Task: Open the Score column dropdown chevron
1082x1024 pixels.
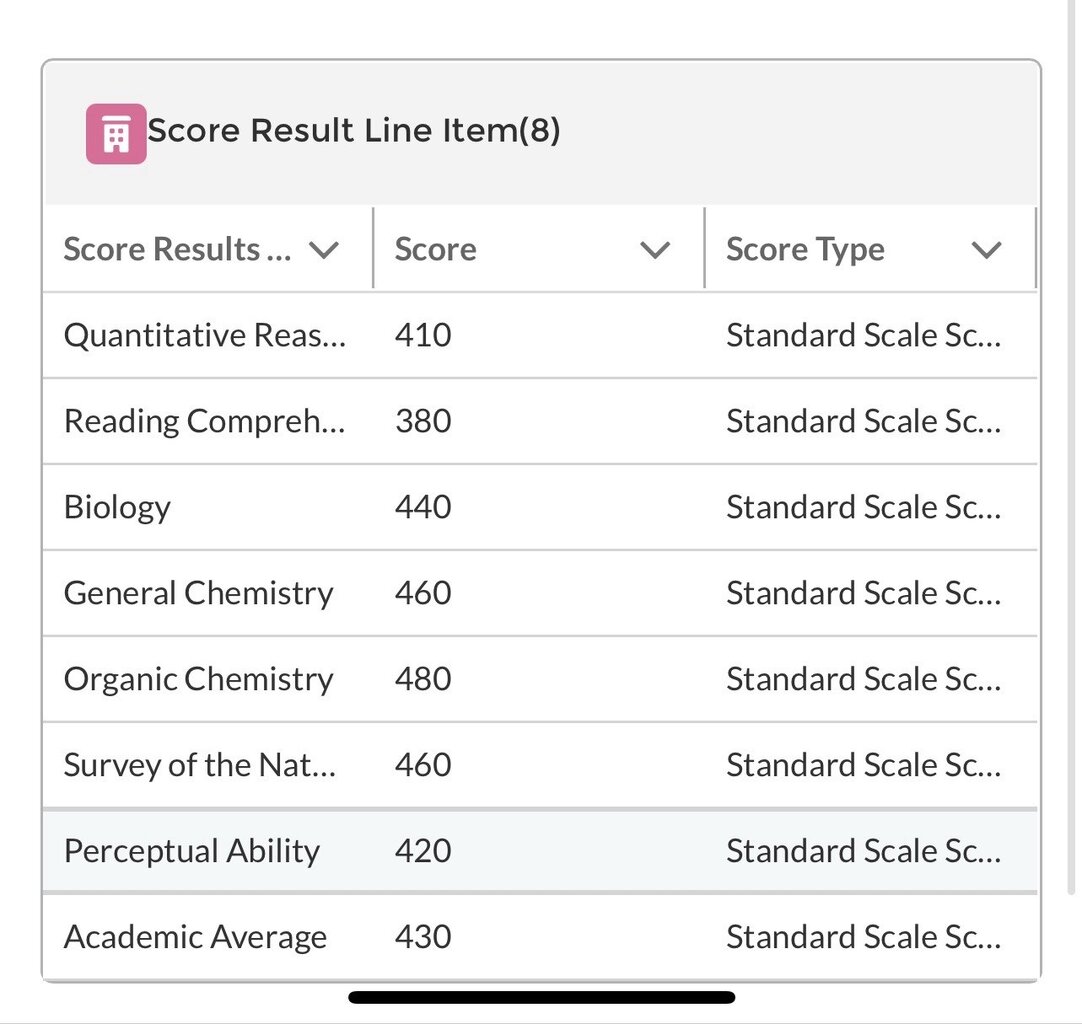Action: (655, 250)
